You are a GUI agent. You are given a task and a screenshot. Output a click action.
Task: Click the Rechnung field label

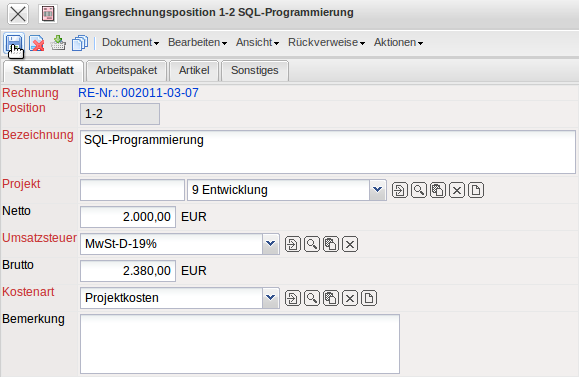pyautogui.click(x=30, y=93)
